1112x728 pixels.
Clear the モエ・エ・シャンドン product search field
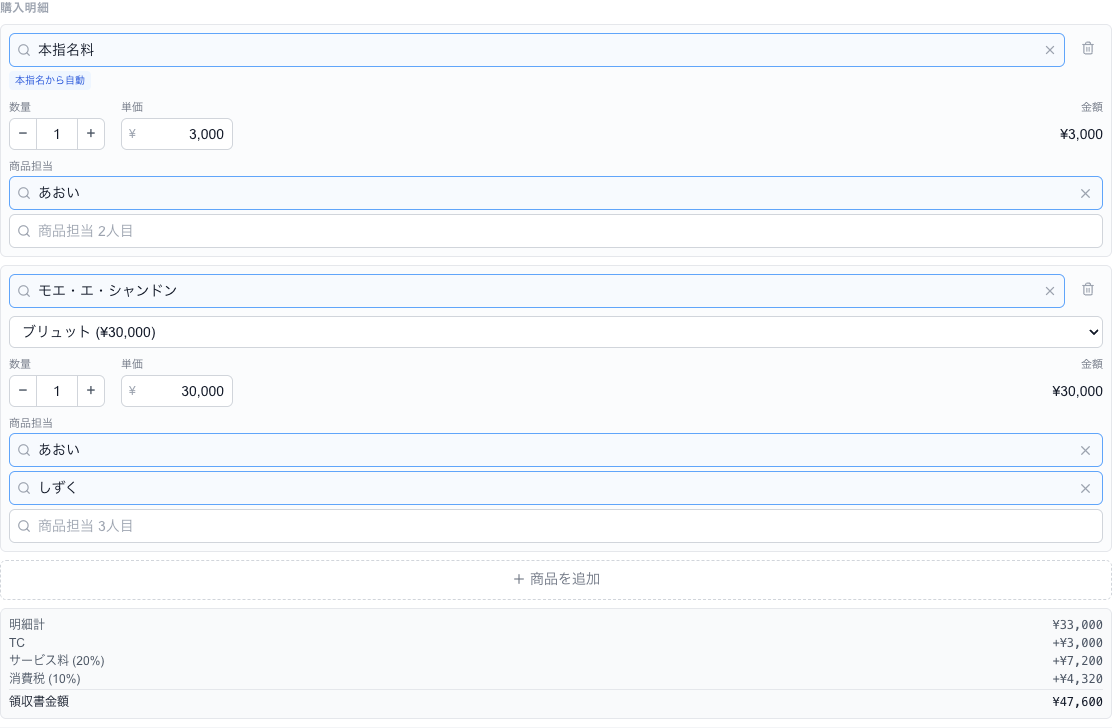1050,291
